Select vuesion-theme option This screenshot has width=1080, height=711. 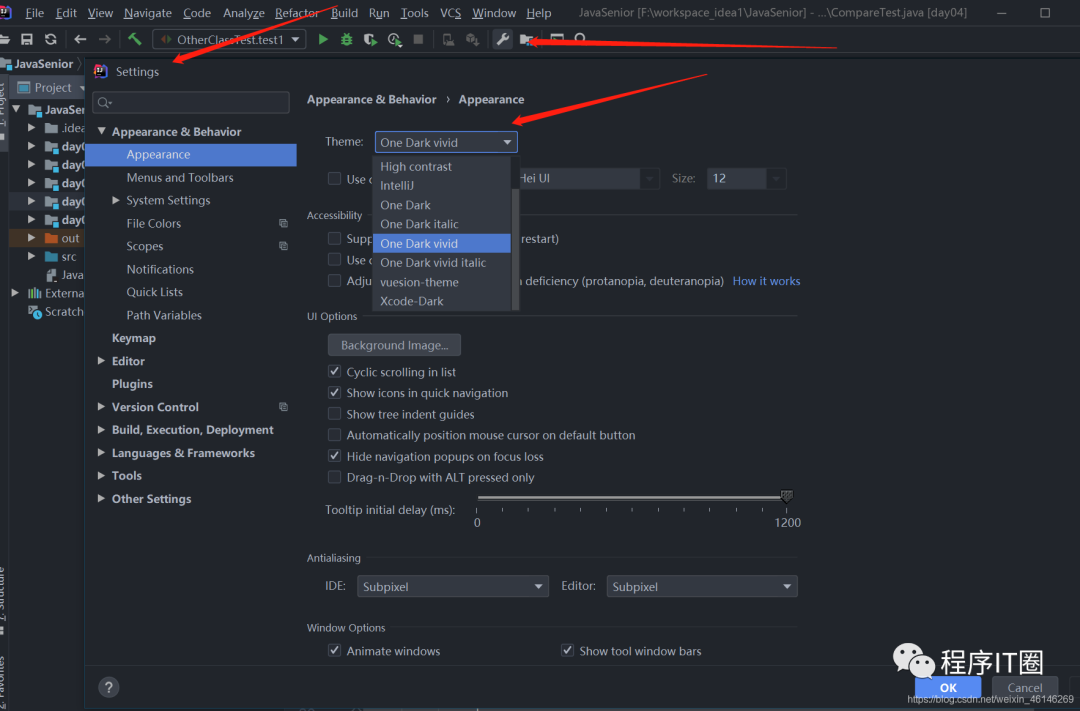(442, 282)
